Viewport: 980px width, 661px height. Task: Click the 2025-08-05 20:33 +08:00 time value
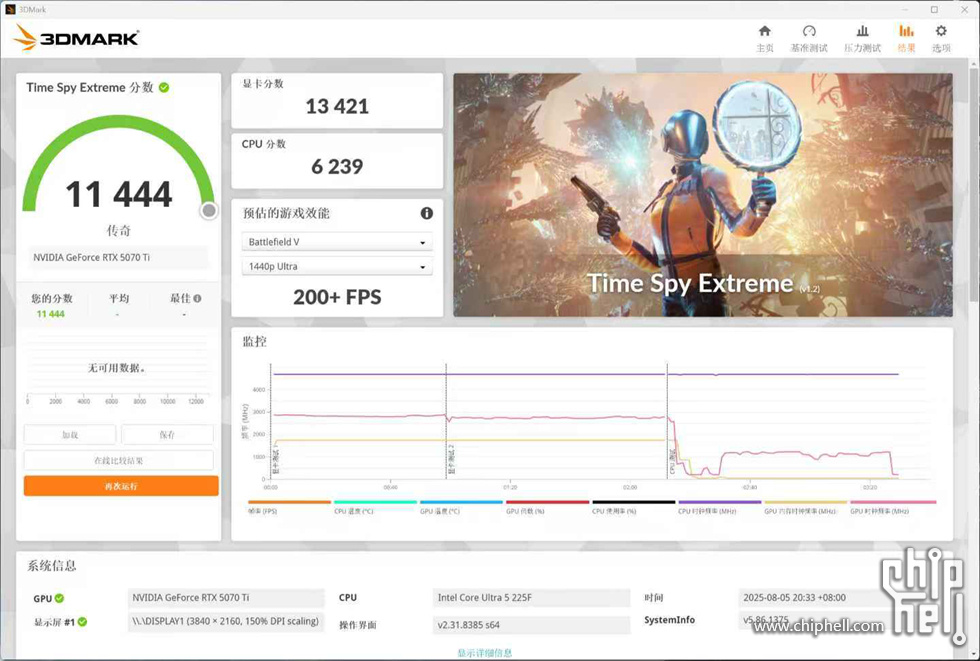pos(794,598)
